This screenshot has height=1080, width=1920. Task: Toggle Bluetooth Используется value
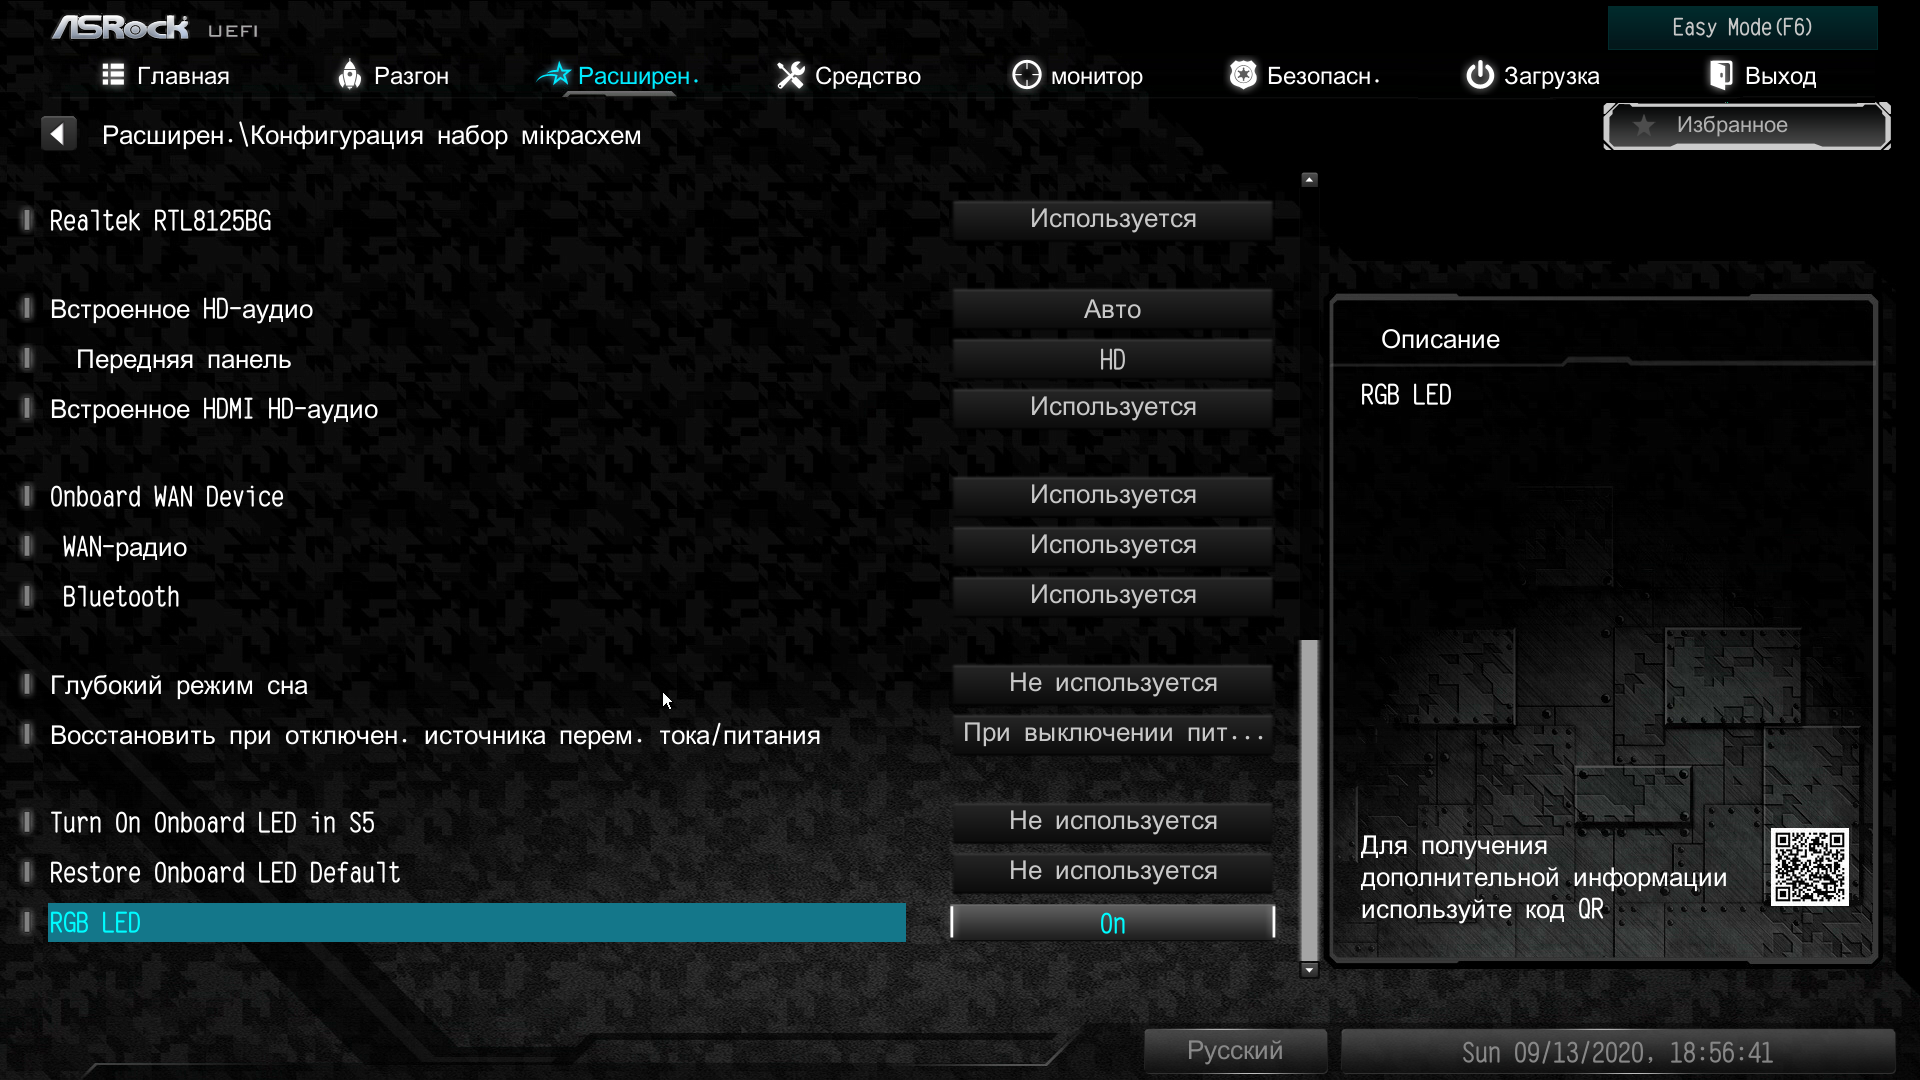click(x=1112, y=595)
